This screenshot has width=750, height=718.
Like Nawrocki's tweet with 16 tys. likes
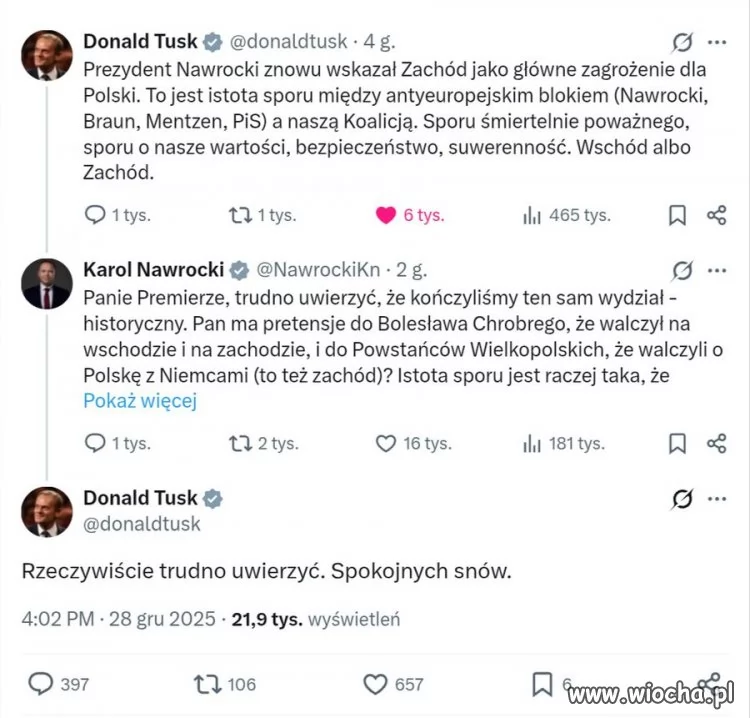tap(385, 443)
